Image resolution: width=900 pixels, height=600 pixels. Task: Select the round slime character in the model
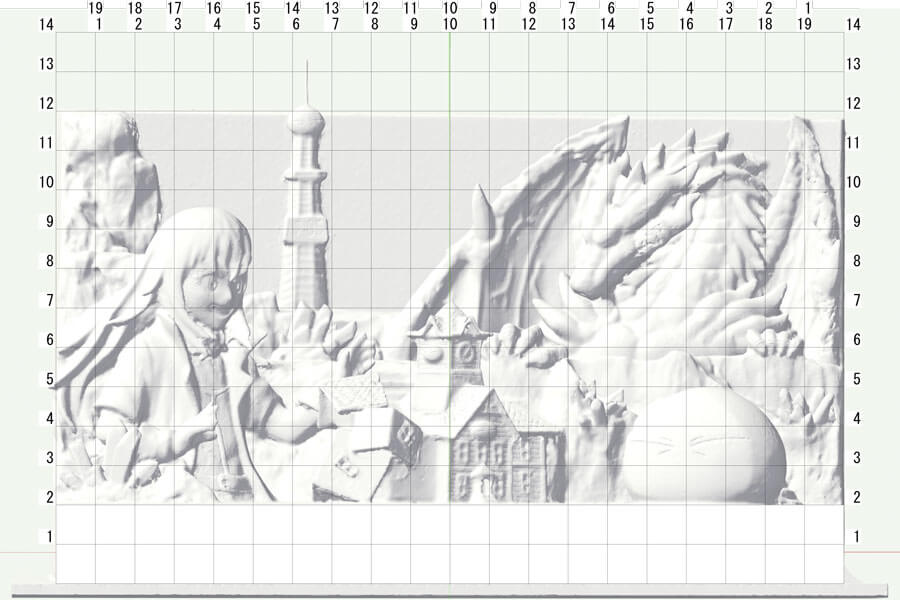point(704,445)
